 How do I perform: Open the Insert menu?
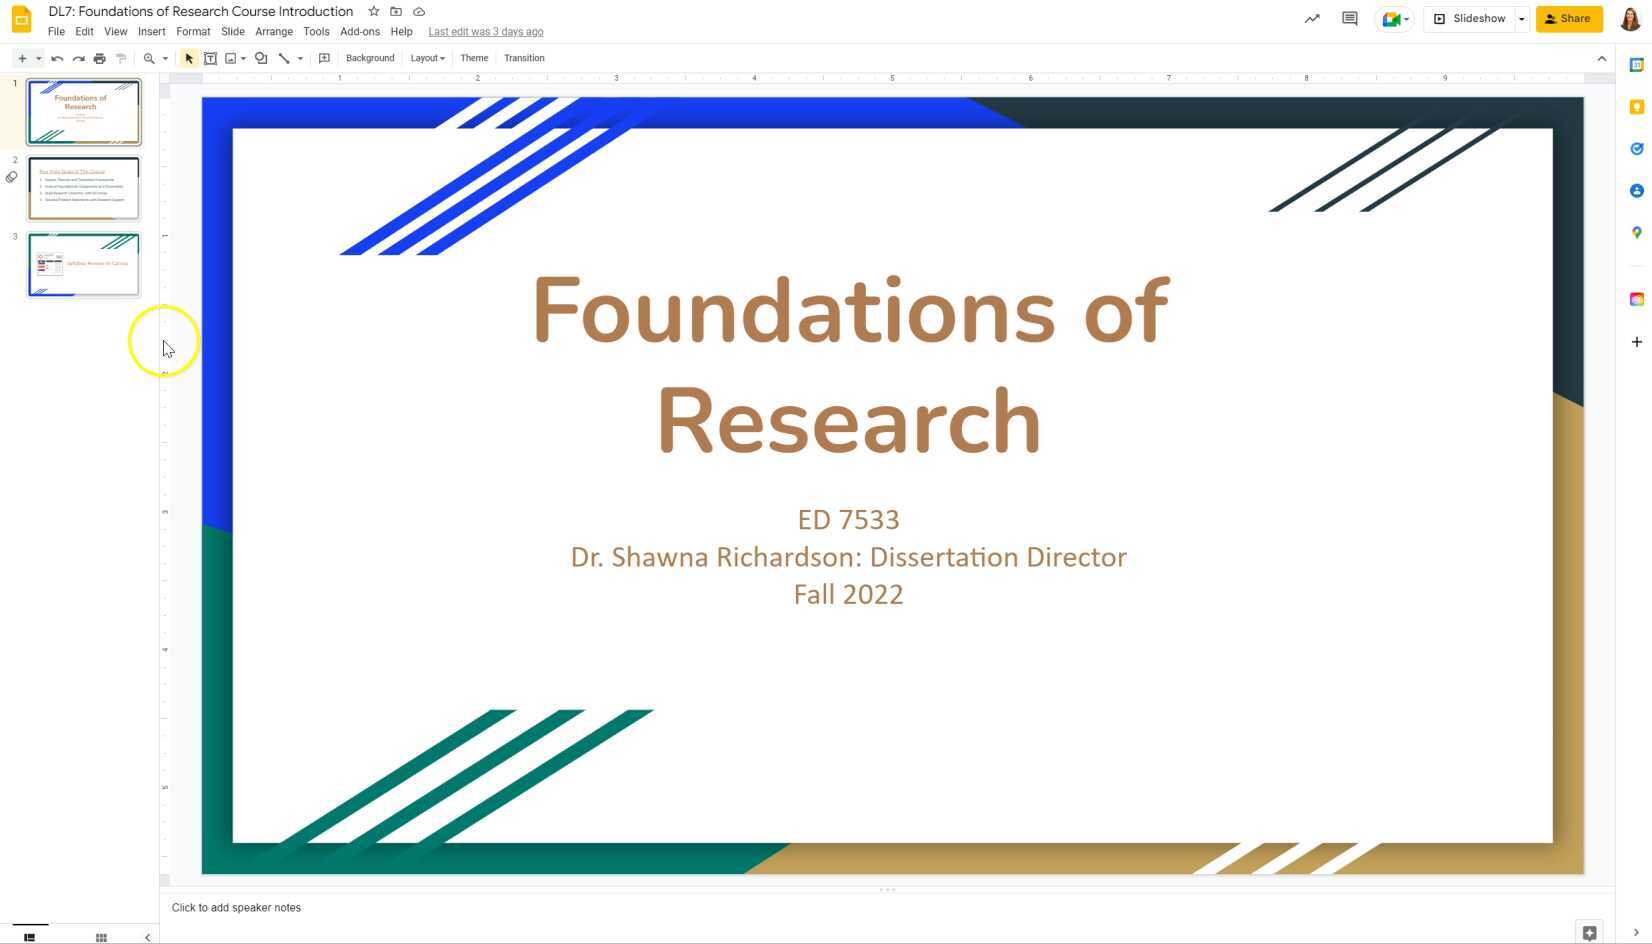tap(151, 31)
